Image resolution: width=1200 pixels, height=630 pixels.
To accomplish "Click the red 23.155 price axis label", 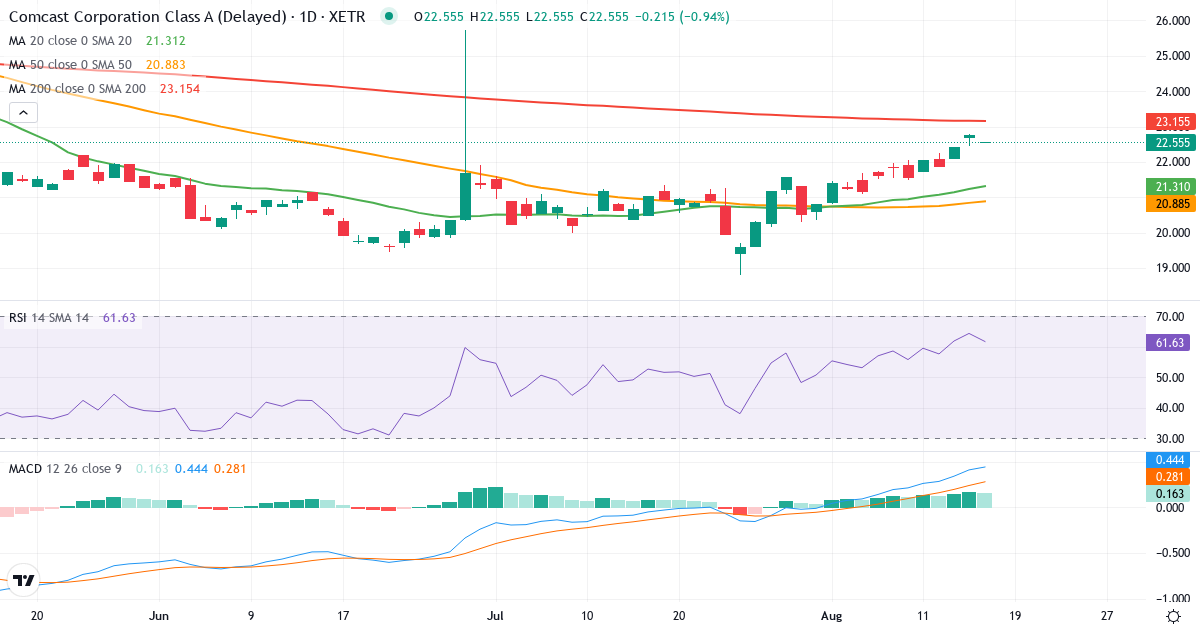I will (x=1171, y=122).
